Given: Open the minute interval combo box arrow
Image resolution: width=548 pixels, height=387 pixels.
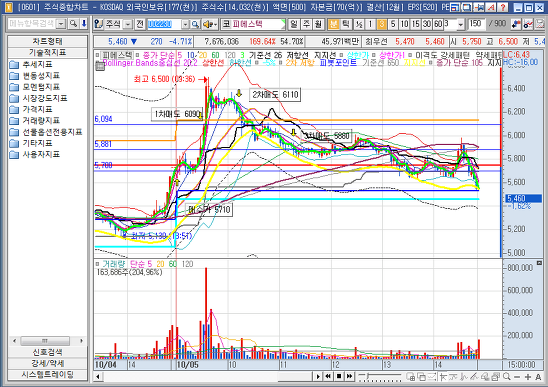Looking at the screenshot, I should tap(460, 24).
